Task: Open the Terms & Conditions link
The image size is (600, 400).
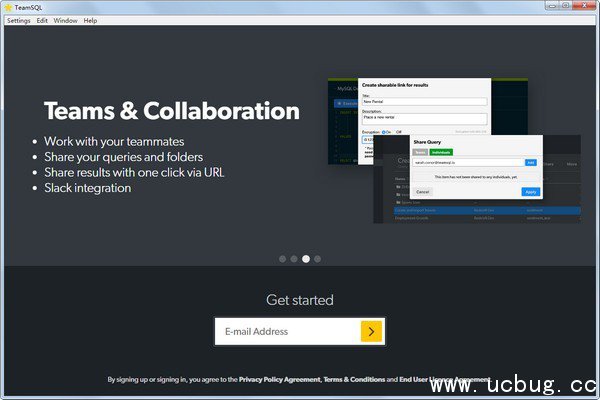Action: tap(353, 380)
